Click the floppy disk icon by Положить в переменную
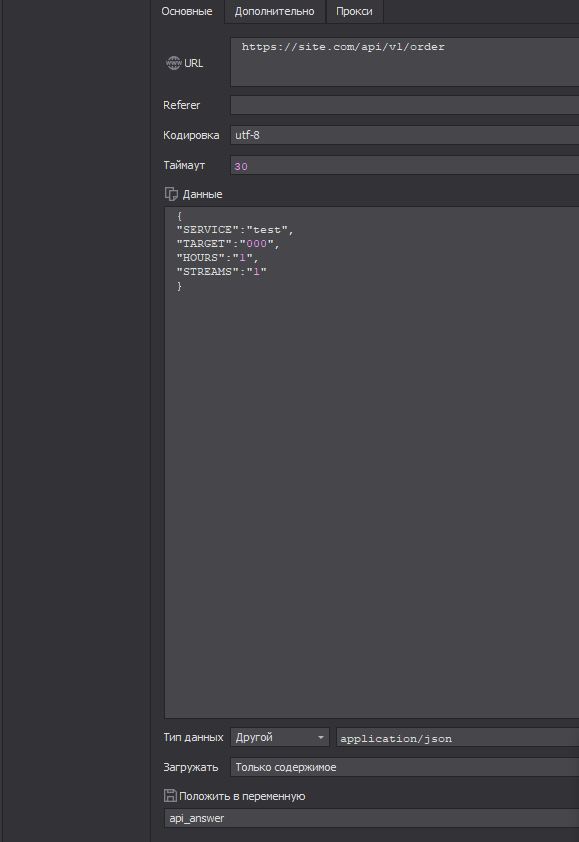Screen dimensions: 579x842 coord(170,796)
